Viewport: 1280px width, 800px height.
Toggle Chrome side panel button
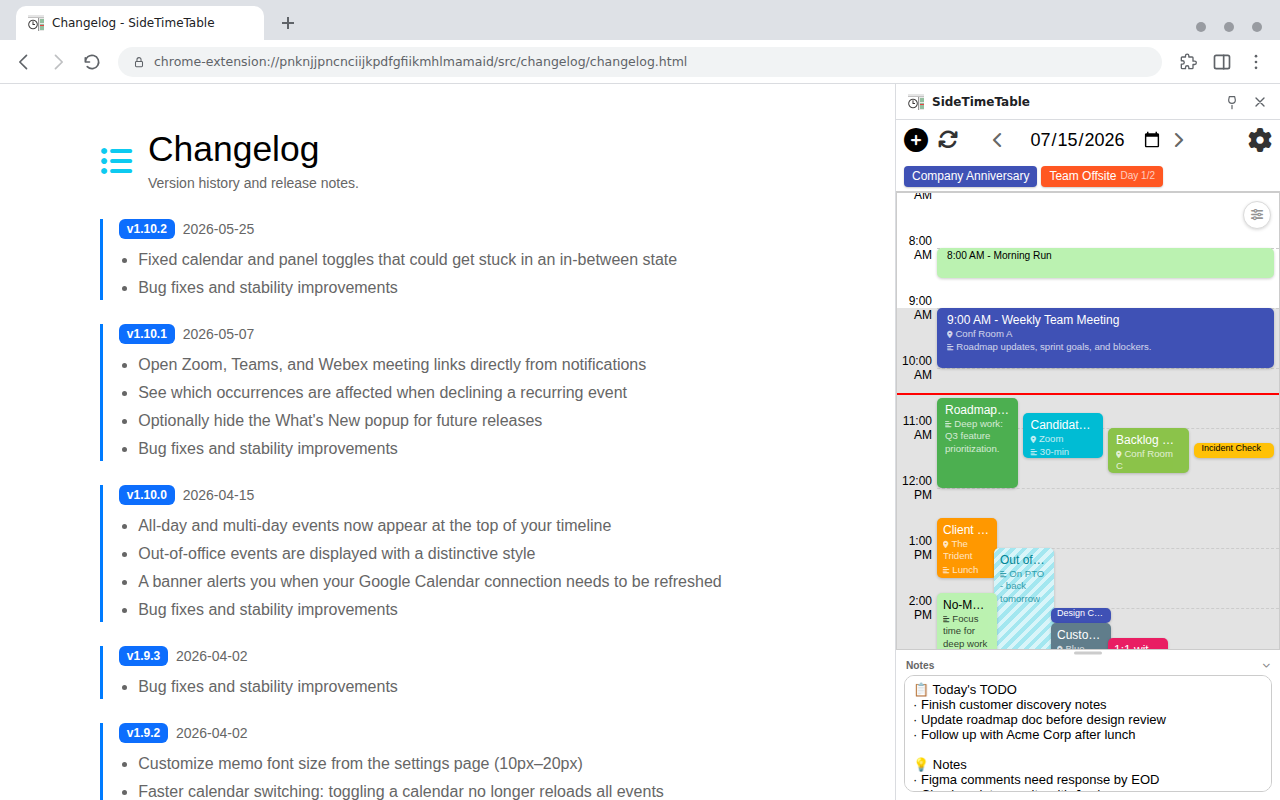[1222, 62]
